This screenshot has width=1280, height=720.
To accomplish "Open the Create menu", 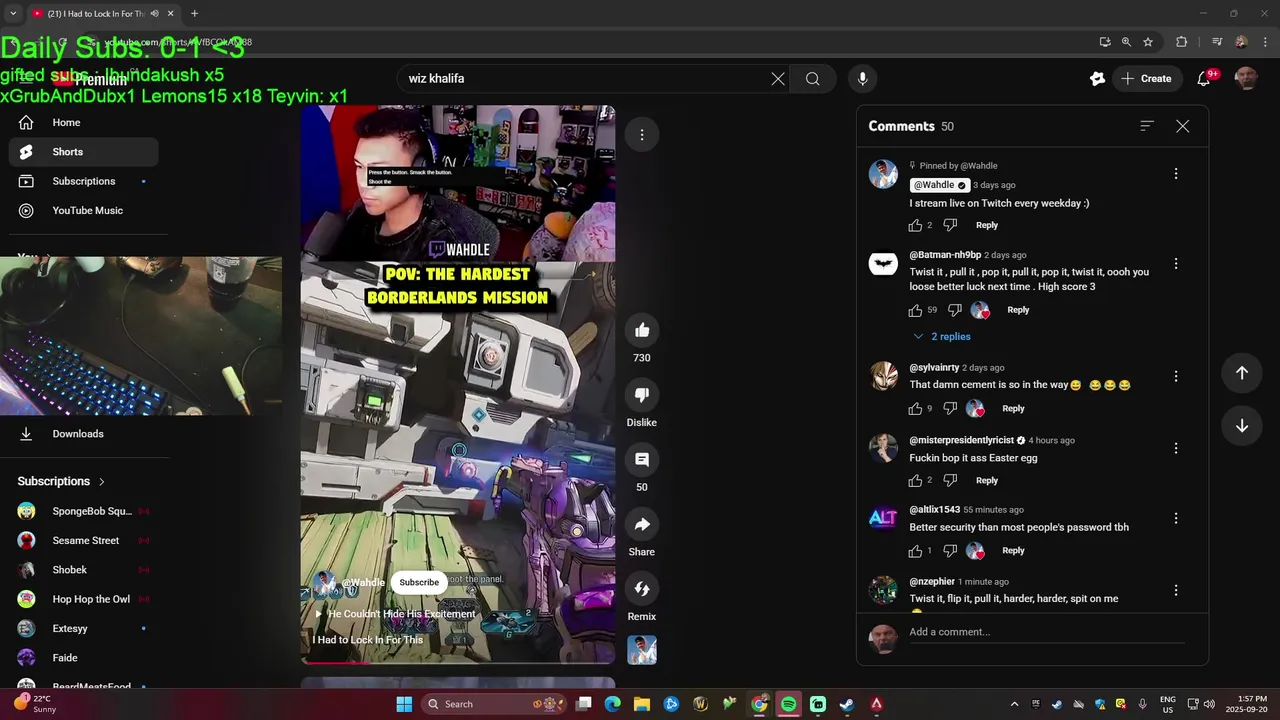I will [x=1146, y=79].
